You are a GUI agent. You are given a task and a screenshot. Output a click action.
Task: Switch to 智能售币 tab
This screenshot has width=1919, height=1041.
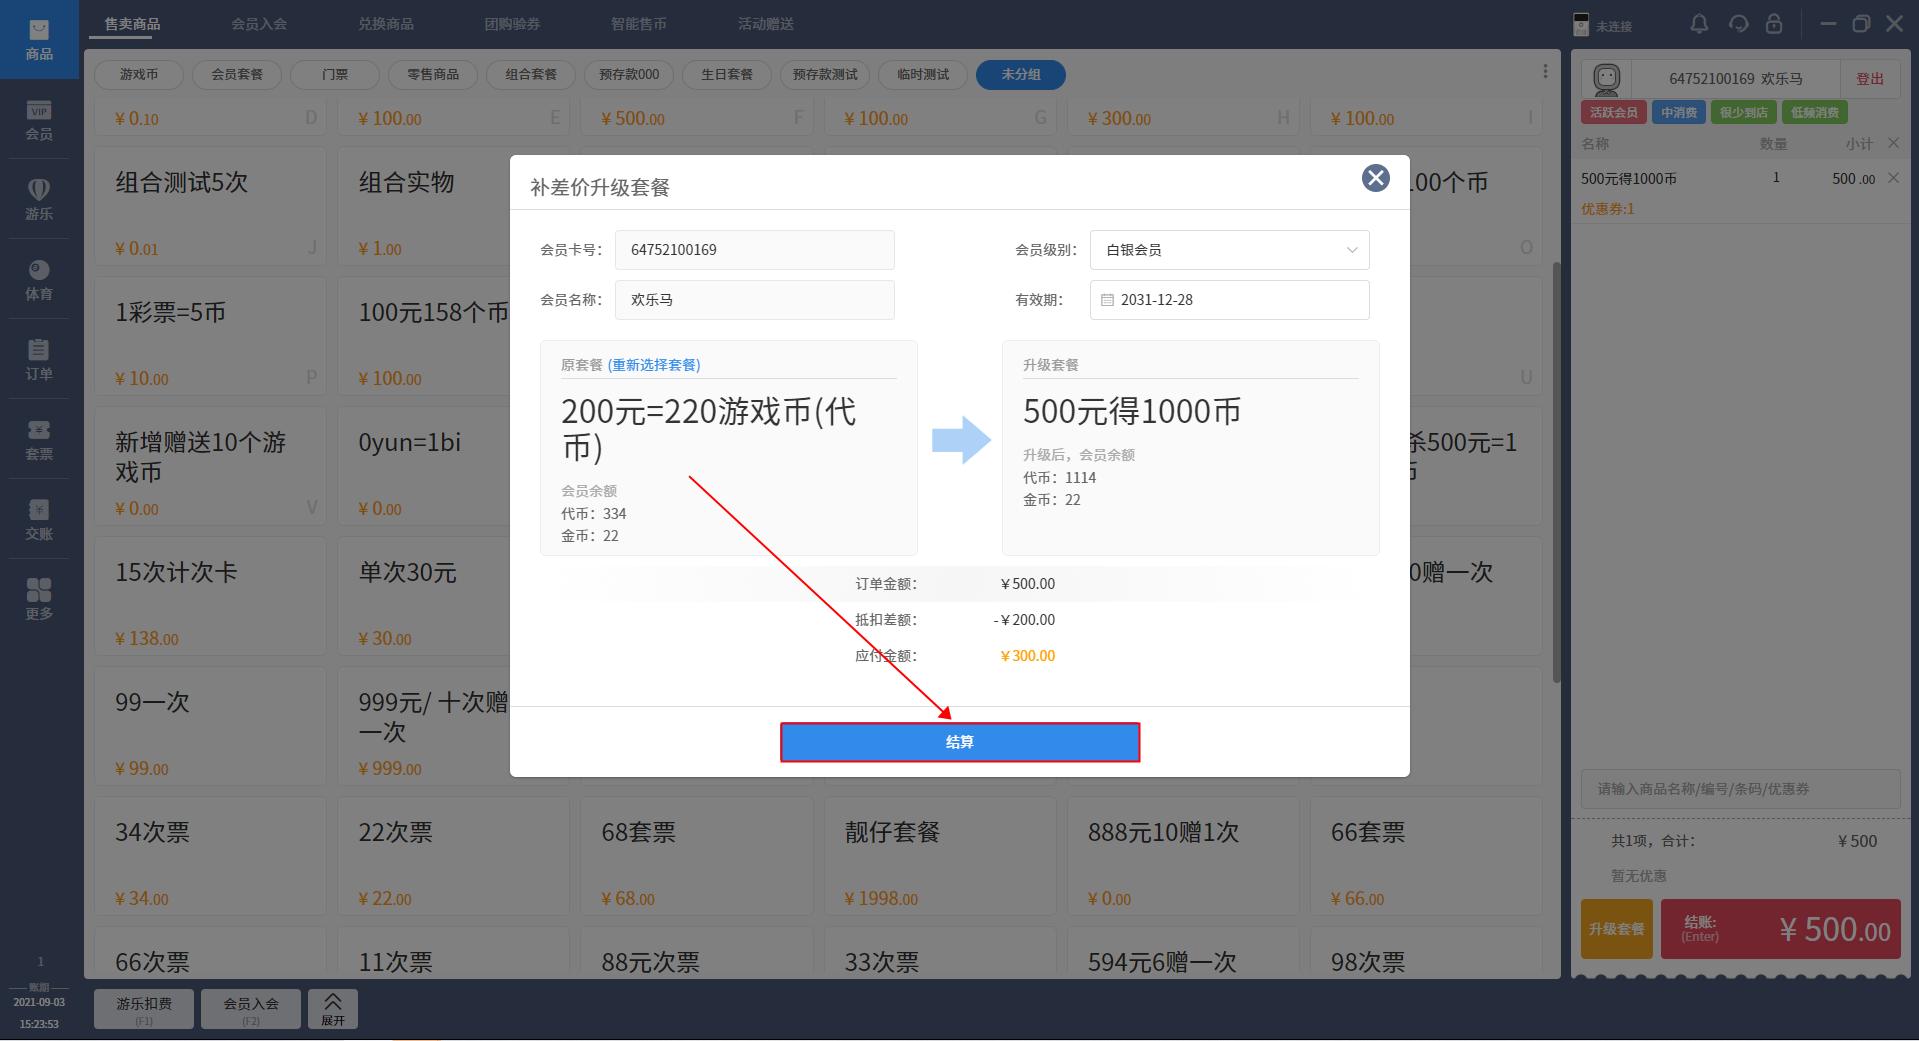tap(639, 23)
